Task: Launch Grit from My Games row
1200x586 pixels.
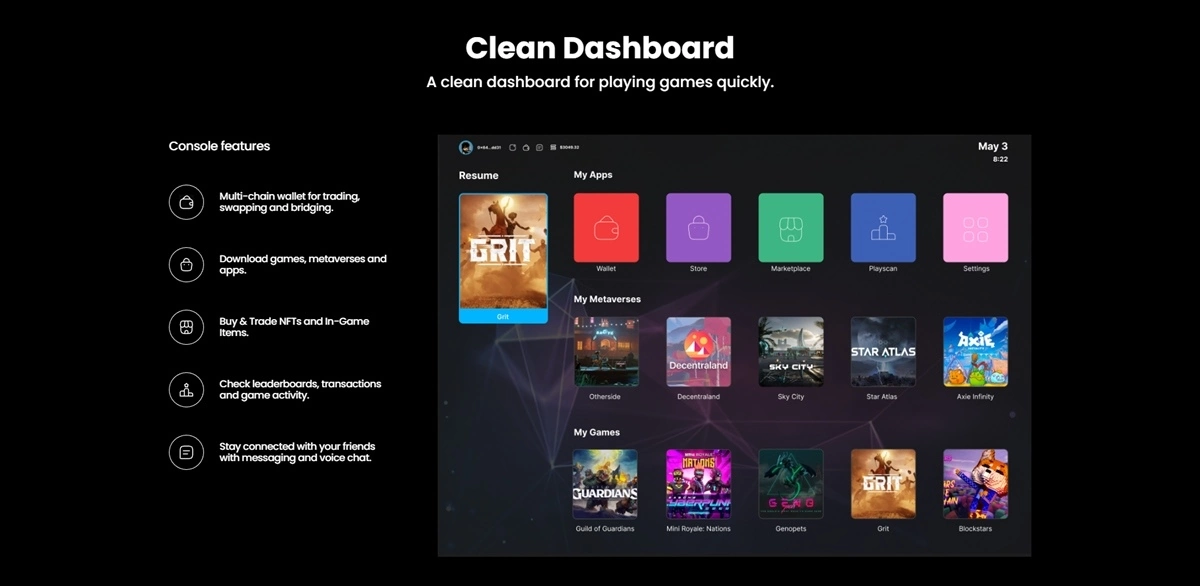Action: (883, 484)
